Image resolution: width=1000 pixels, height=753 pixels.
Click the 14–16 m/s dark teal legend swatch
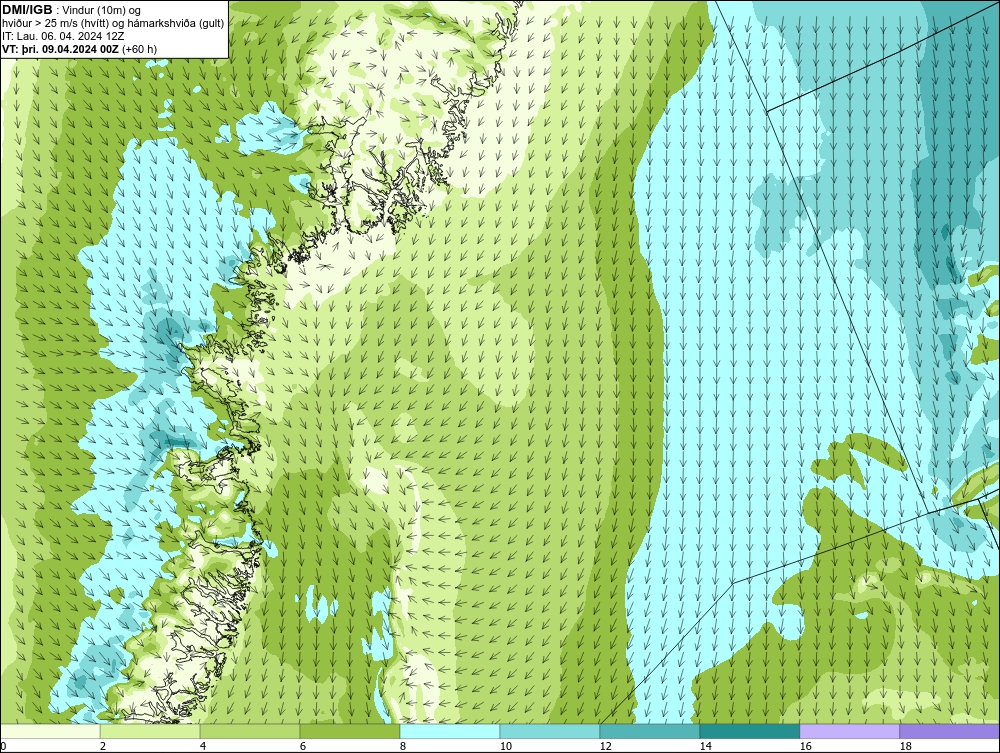pos(749,731)
